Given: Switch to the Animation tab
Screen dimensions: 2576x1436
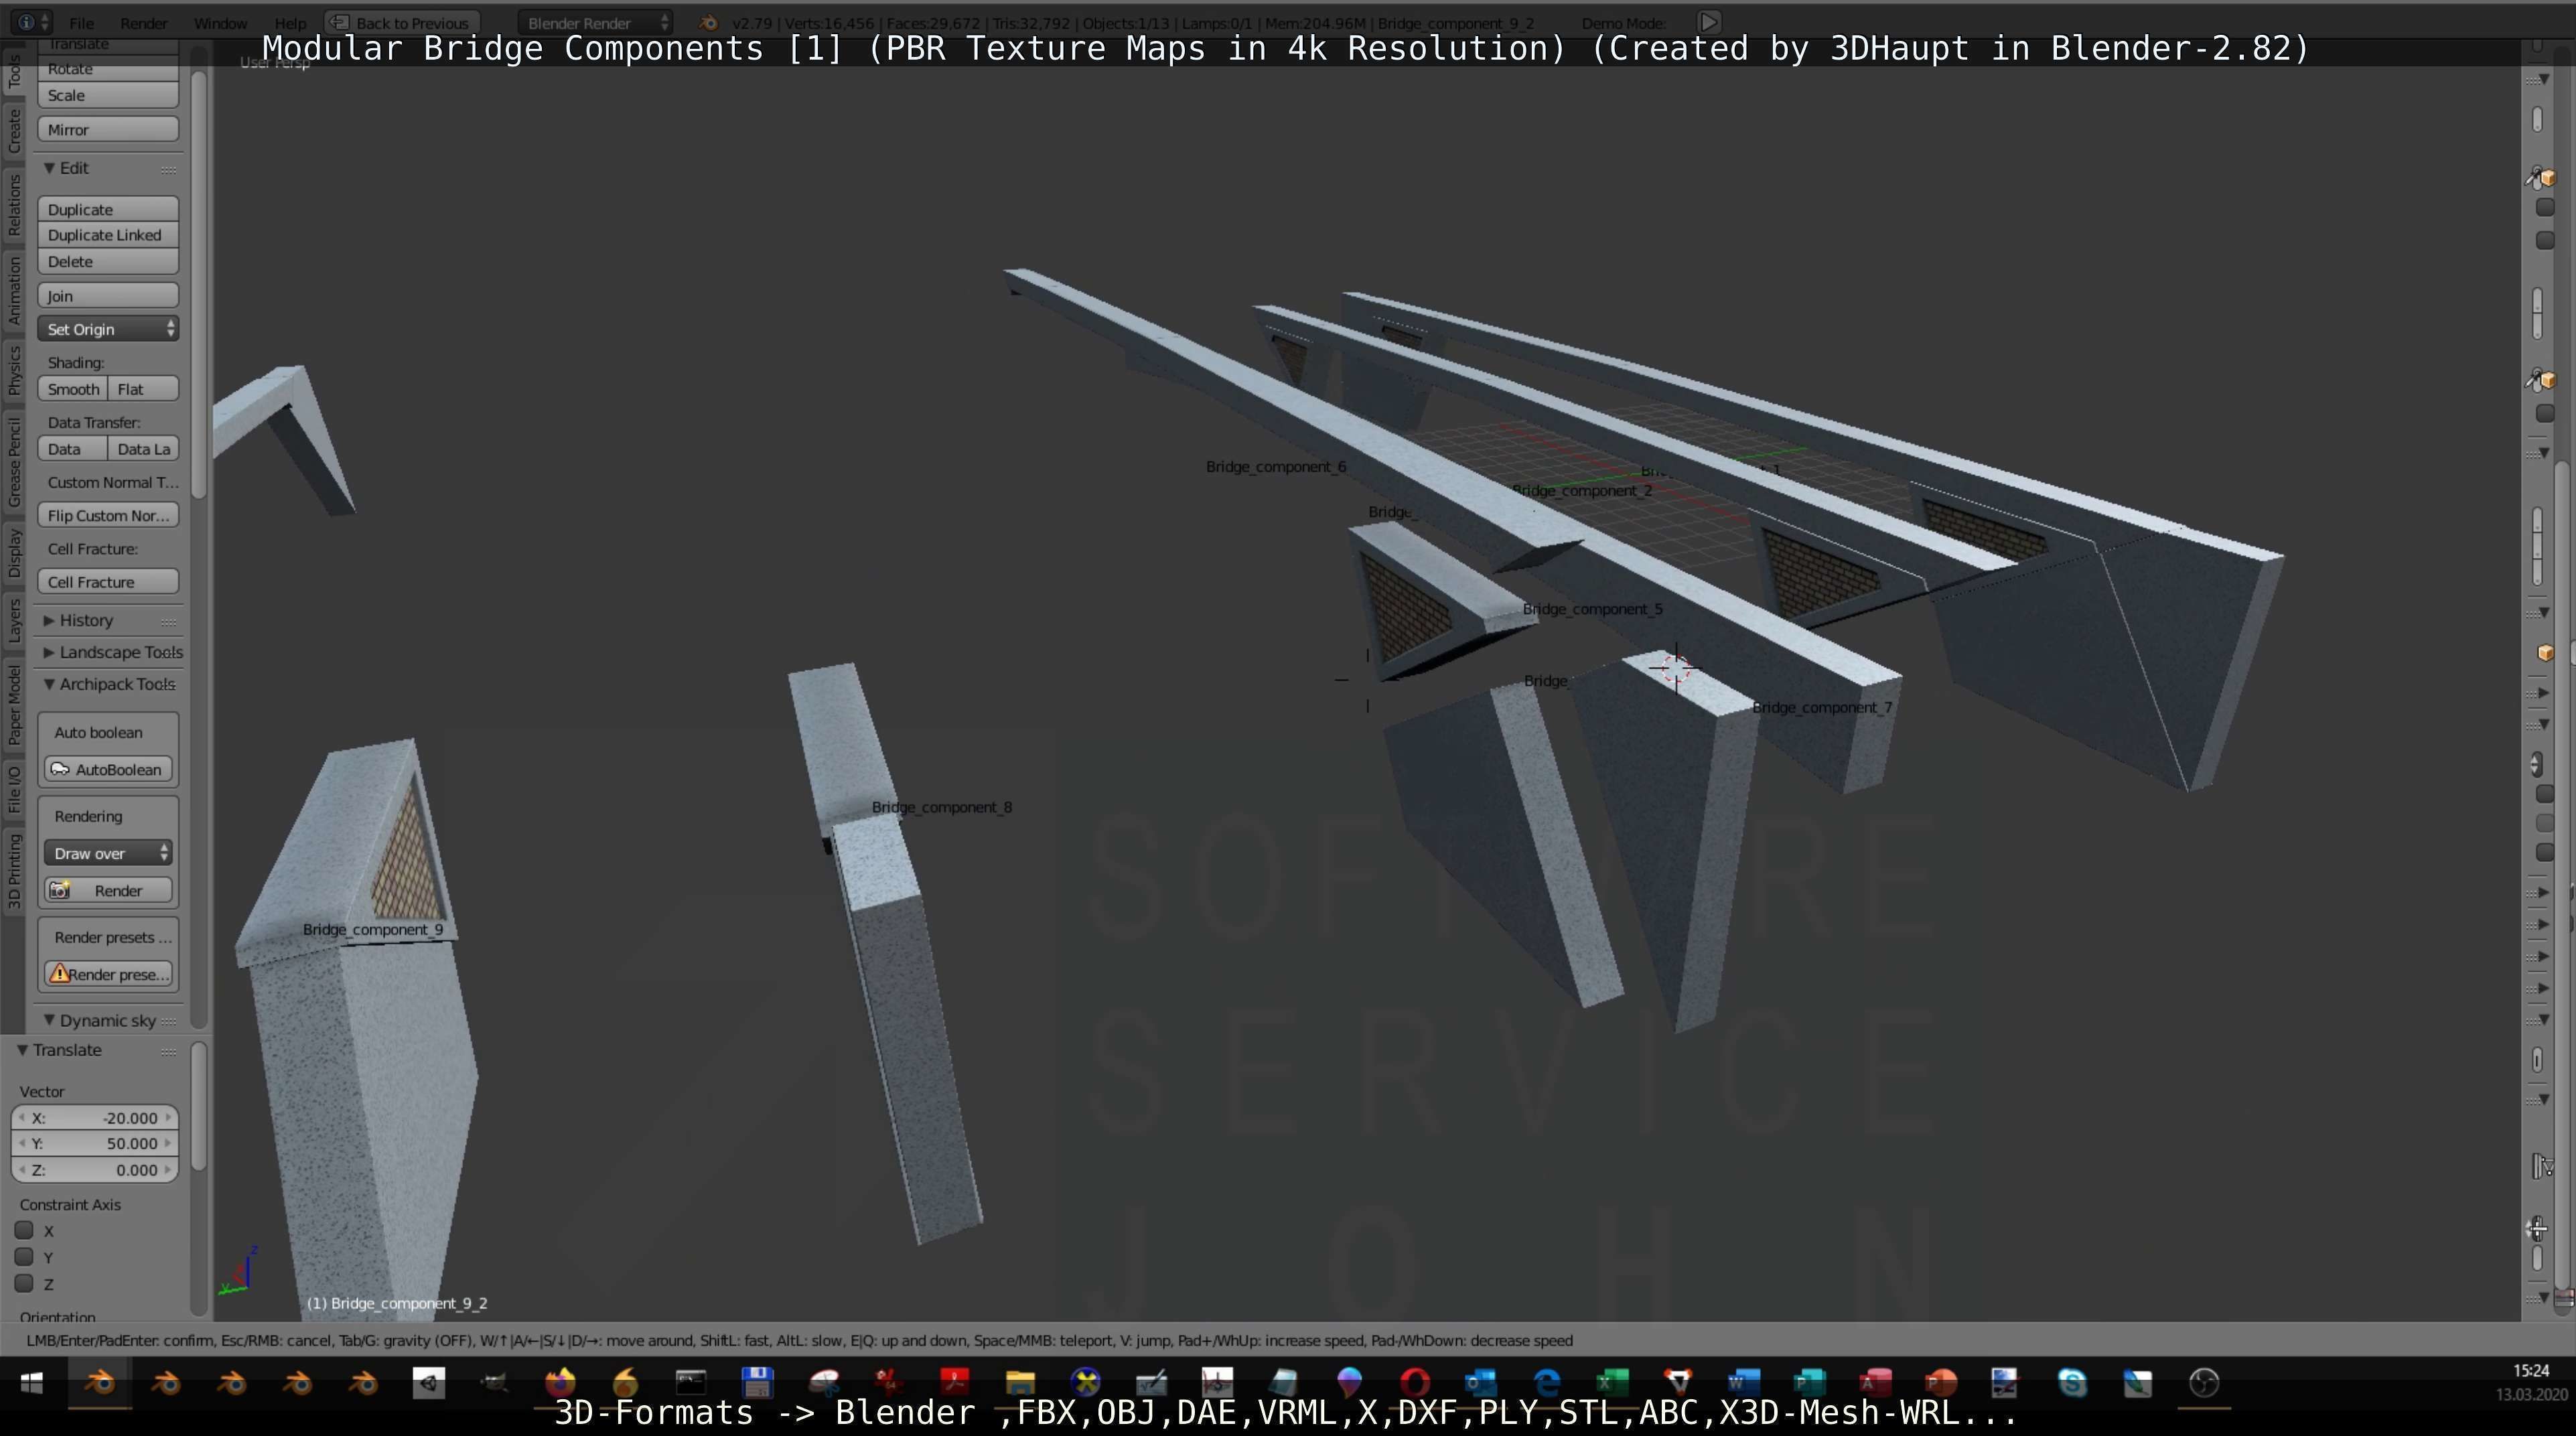Looking at the screenshot, I should (14, 290).
